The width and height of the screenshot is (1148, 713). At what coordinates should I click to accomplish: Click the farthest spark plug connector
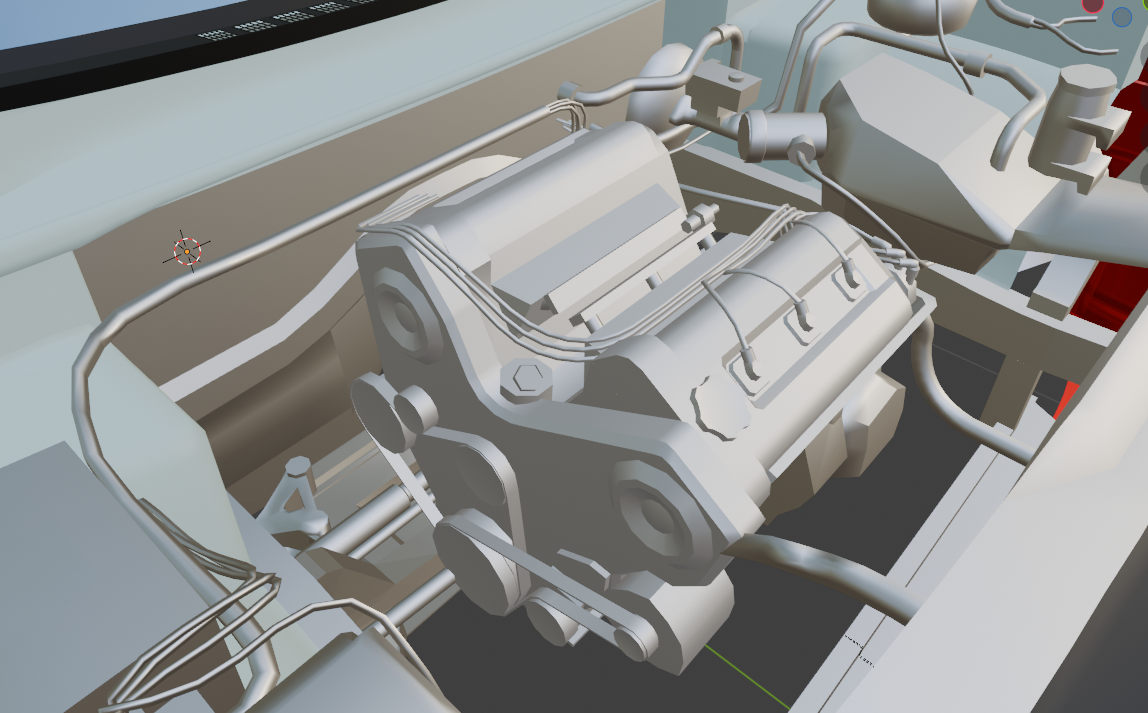(851, 276)
